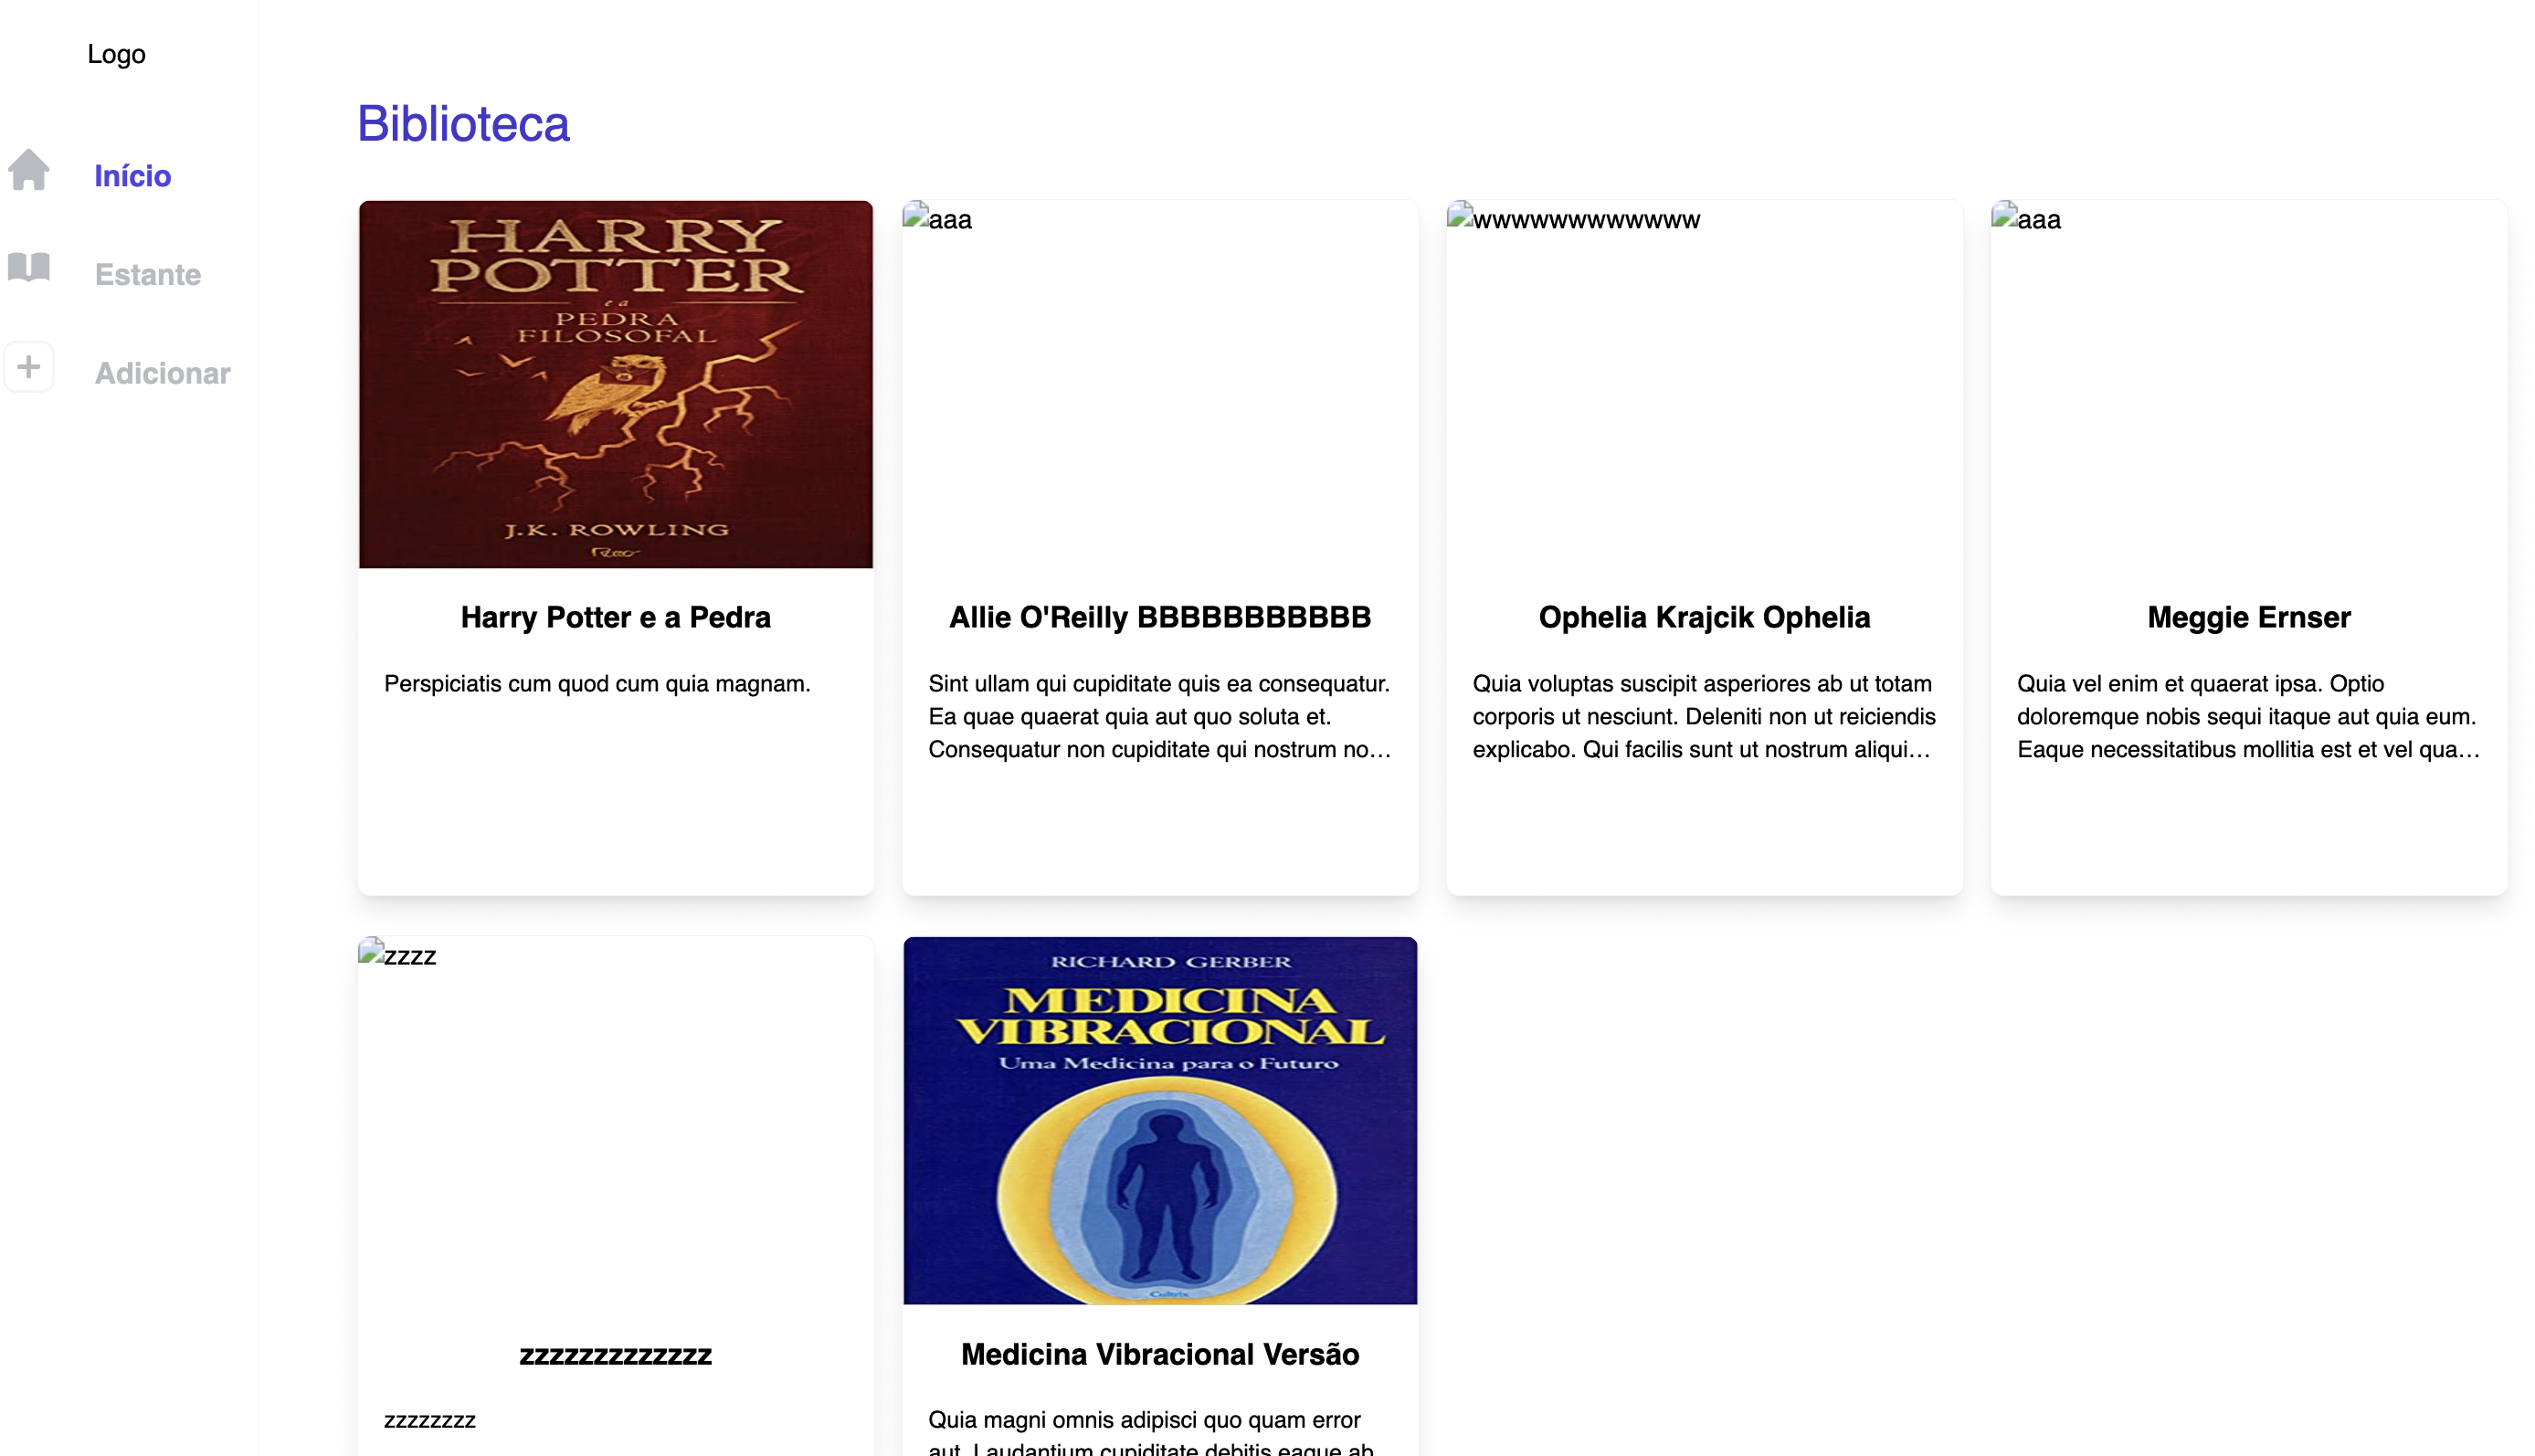Go to the Estante menu item

click(148, 275)
